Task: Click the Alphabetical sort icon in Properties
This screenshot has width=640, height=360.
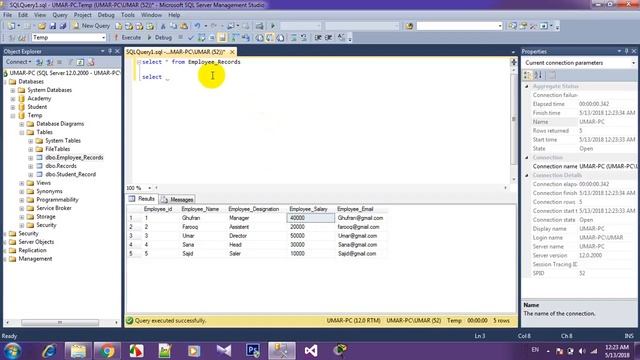Action: click(538, 76)
